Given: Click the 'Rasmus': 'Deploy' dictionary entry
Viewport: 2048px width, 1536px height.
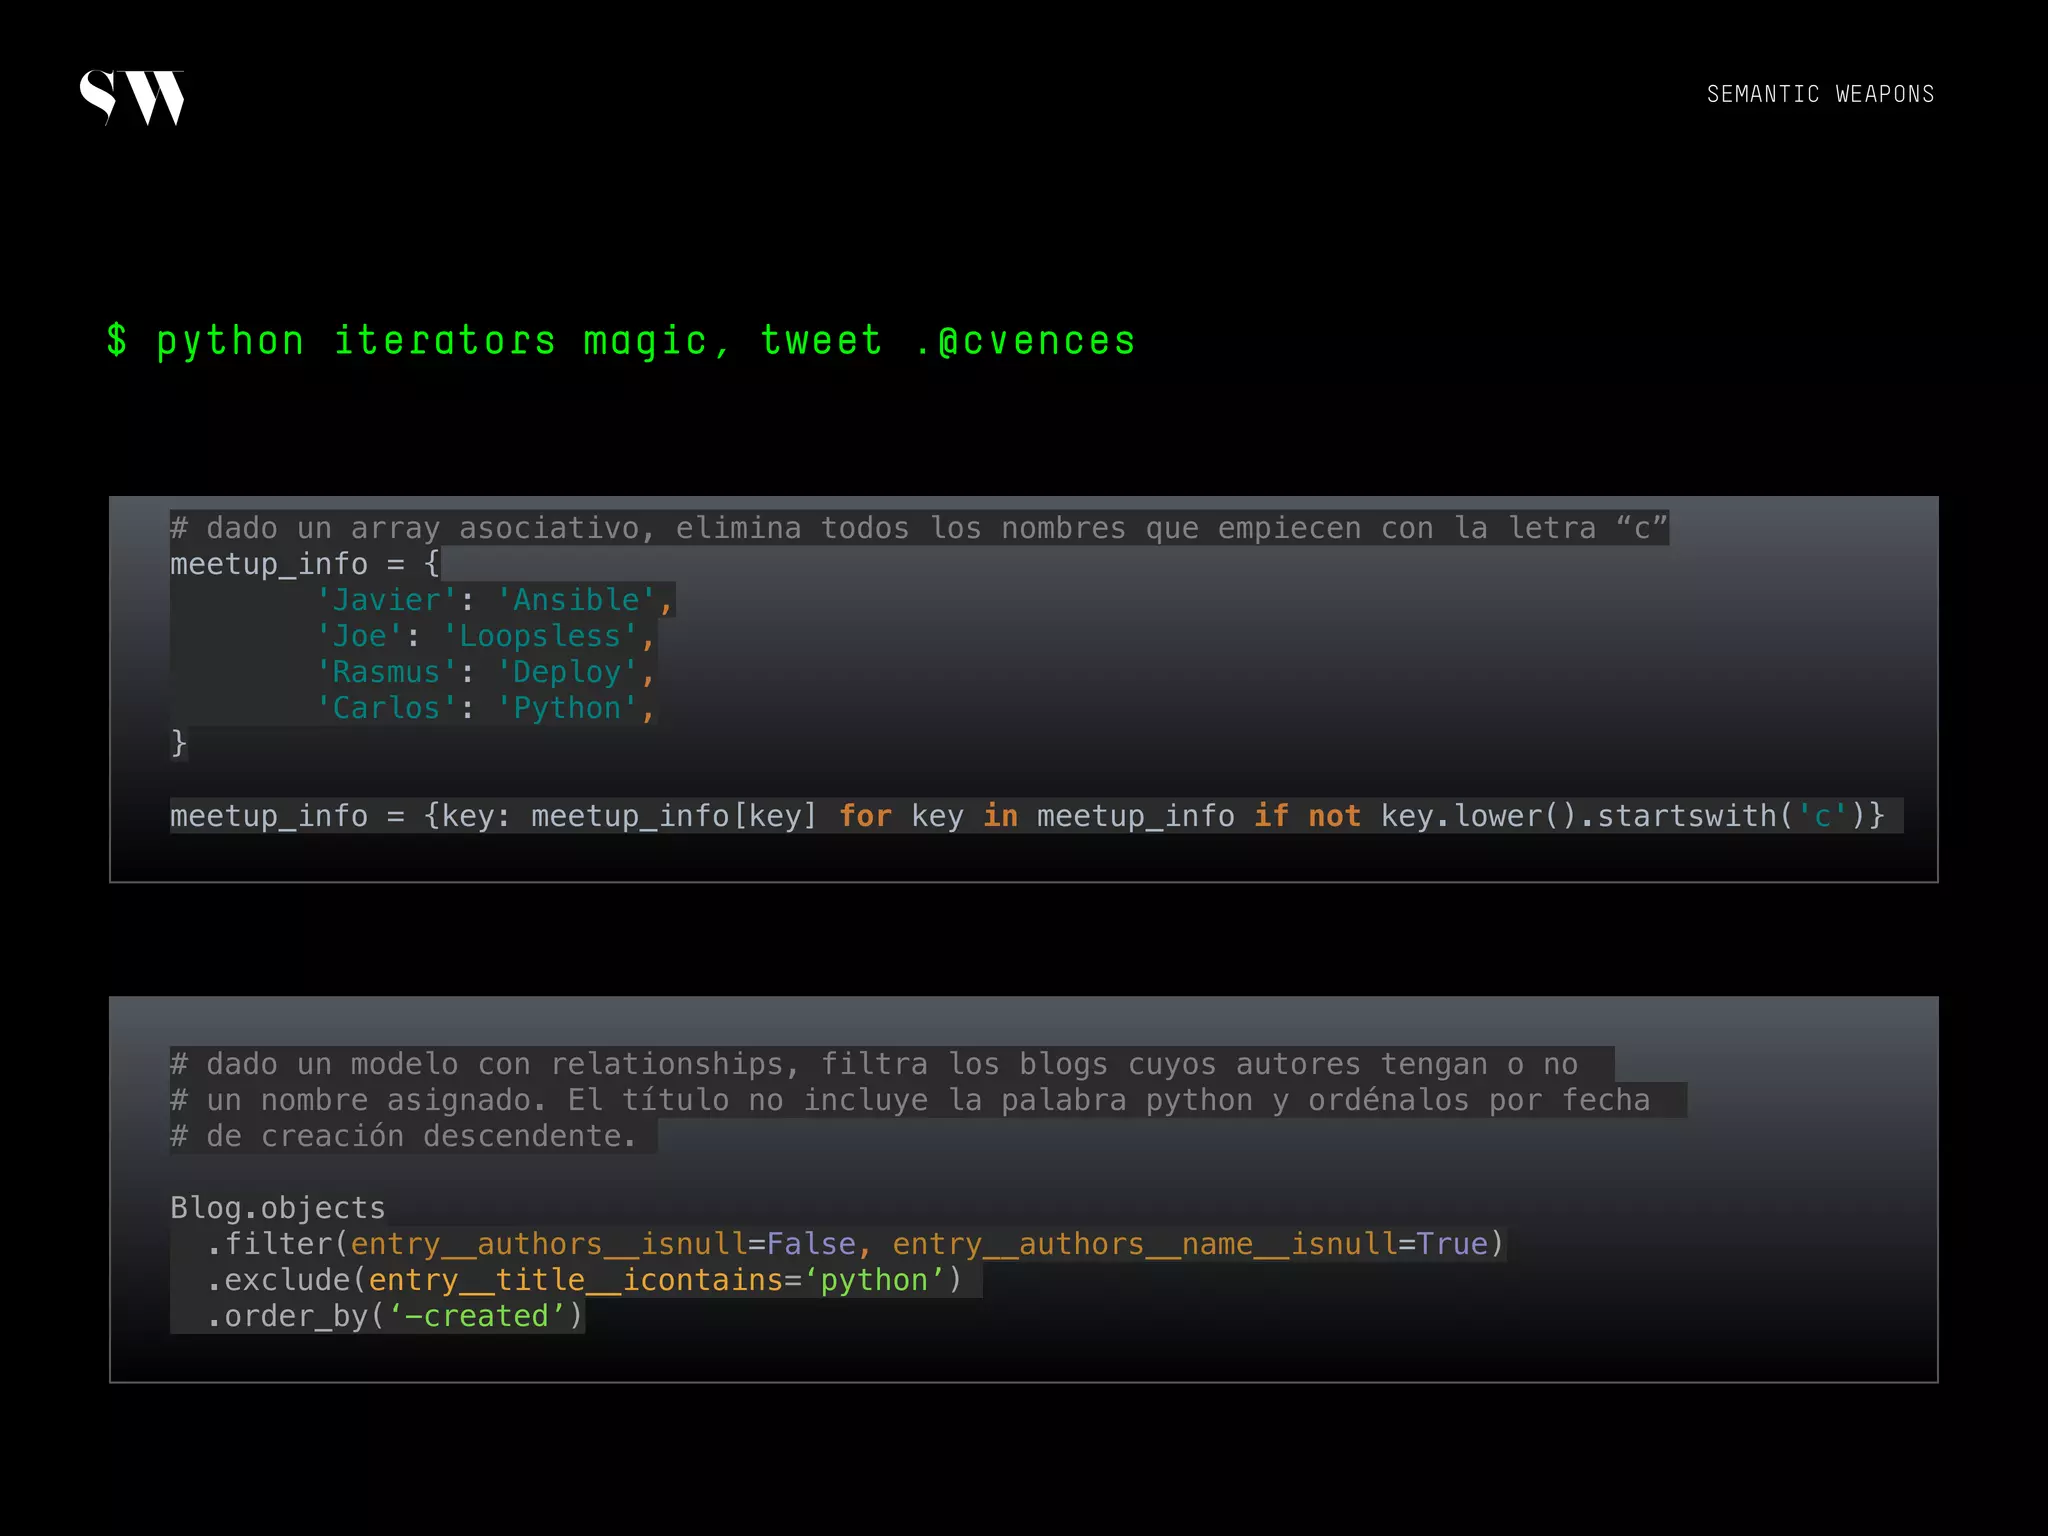Looking at the screenshot, I should pyautogui.click(x=486, y=672).
